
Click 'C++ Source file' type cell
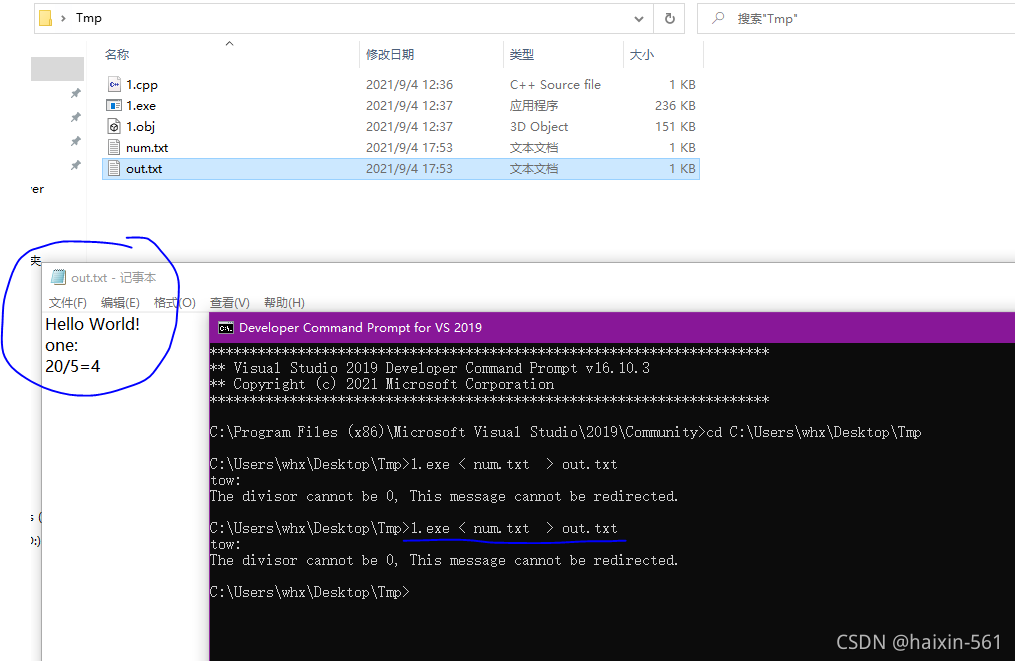tap(555, 84)
